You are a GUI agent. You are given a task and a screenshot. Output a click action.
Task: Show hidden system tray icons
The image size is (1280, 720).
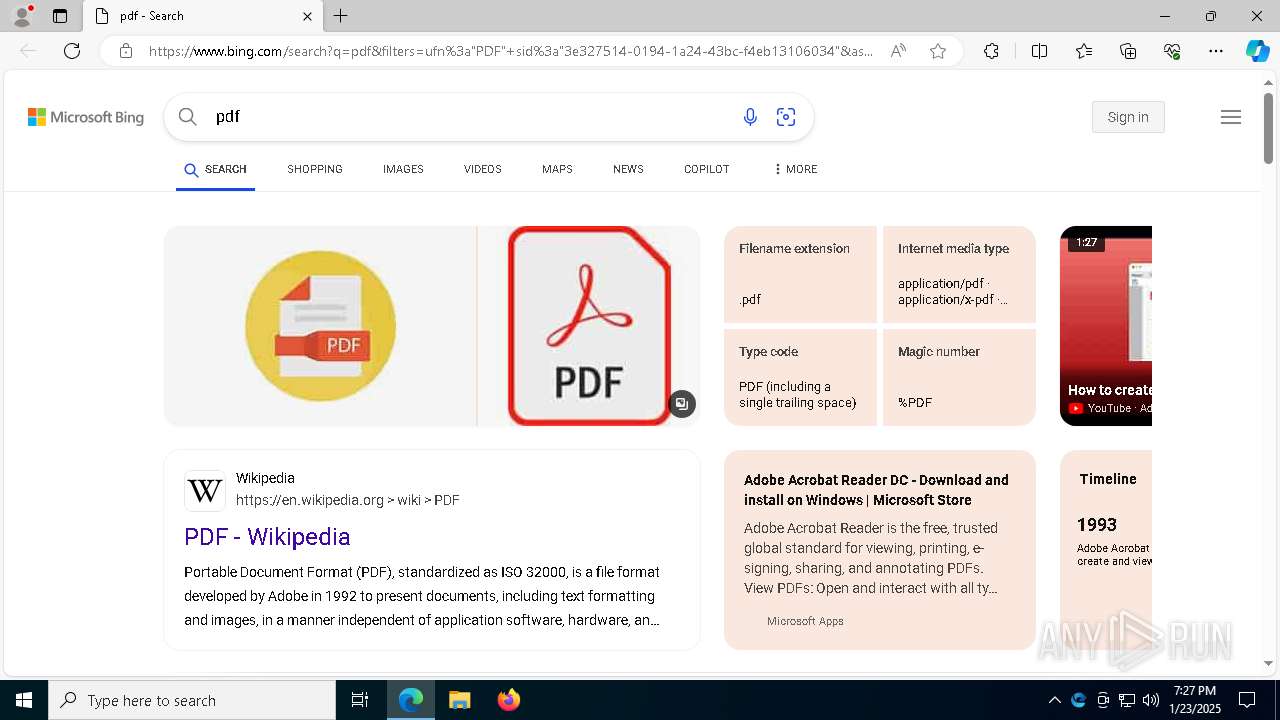tap(1054, 700)
